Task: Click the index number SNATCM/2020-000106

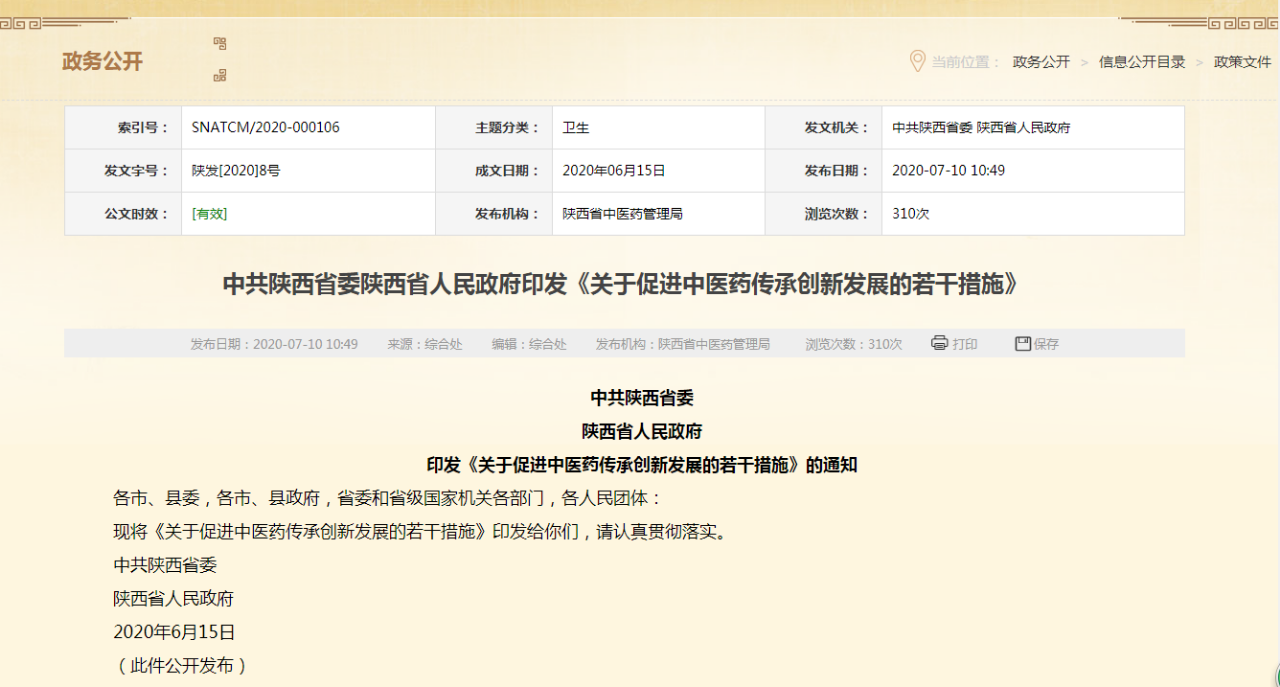Action: click(266, 128)
